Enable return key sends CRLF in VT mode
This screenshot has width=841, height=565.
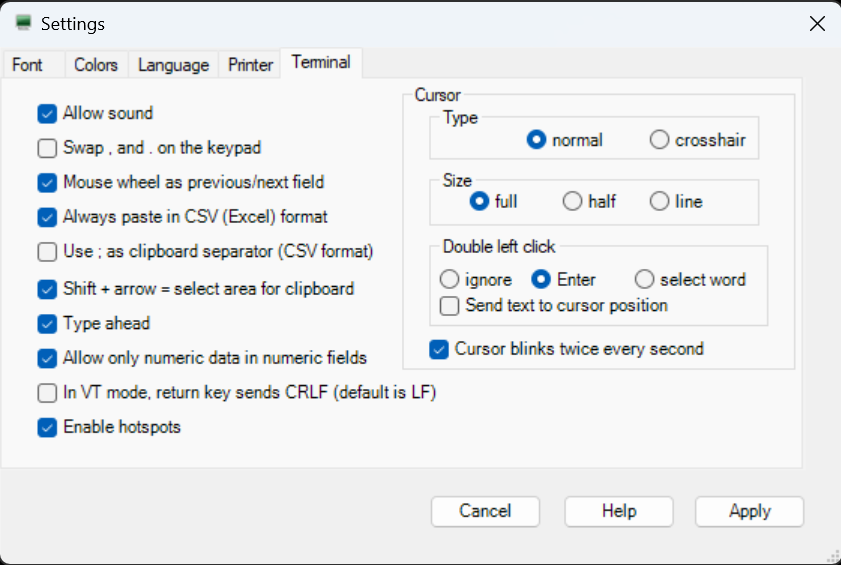click(x=47, y=393)
